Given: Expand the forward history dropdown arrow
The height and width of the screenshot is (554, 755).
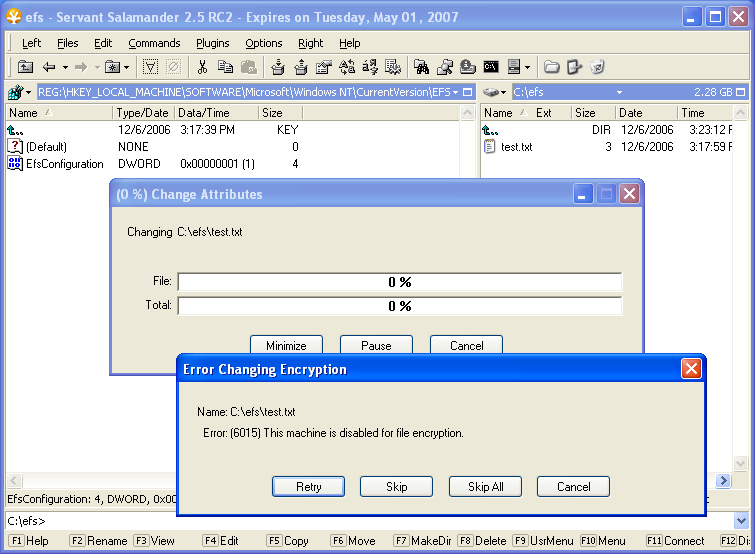Looking at the screenshot, I should click(97, 67).
